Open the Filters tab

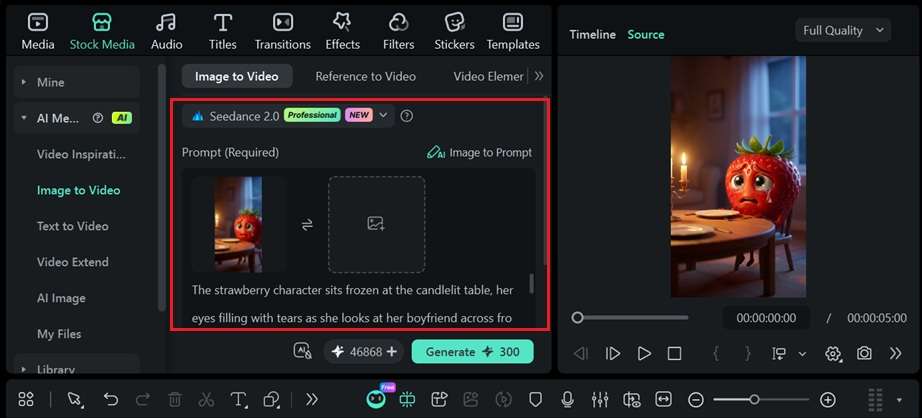(398, 32)
